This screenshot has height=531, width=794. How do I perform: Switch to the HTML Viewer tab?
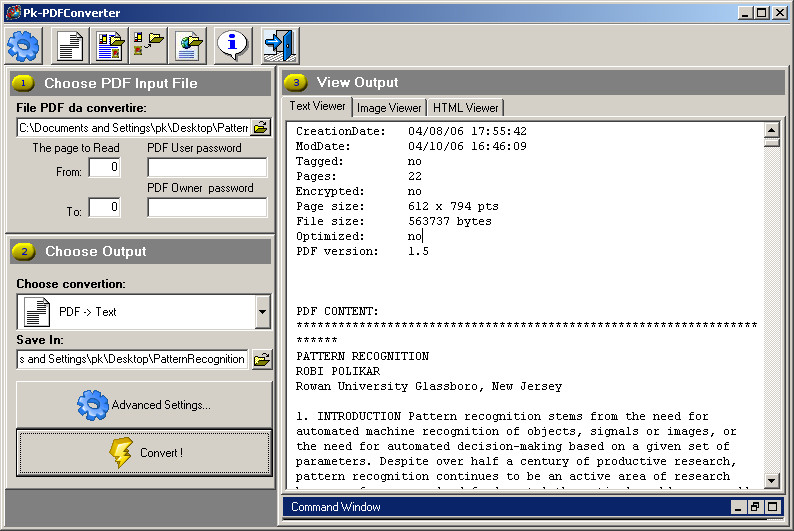[465, 108]
